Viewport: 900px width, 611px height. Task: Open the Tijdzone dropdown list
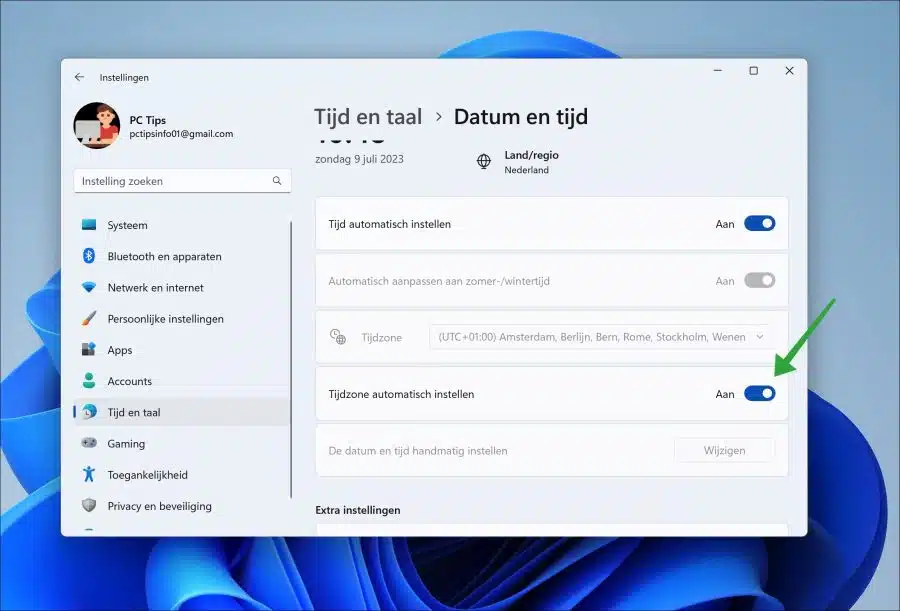(x=600, y=337)
